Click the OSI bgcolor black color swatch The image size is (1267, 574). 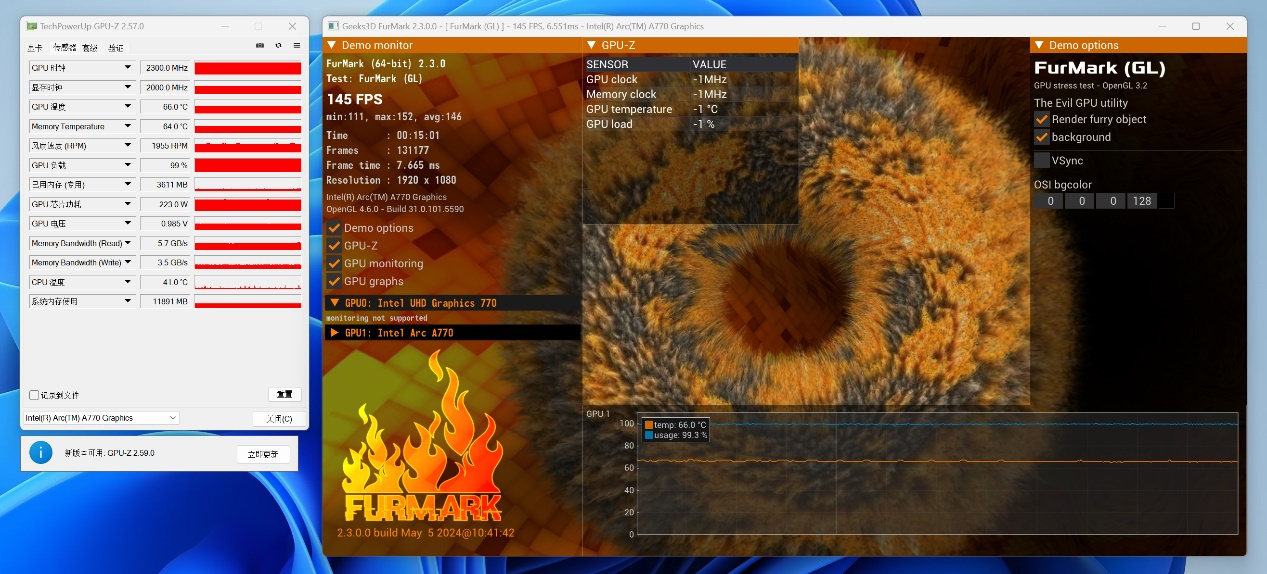[1165, 201]
